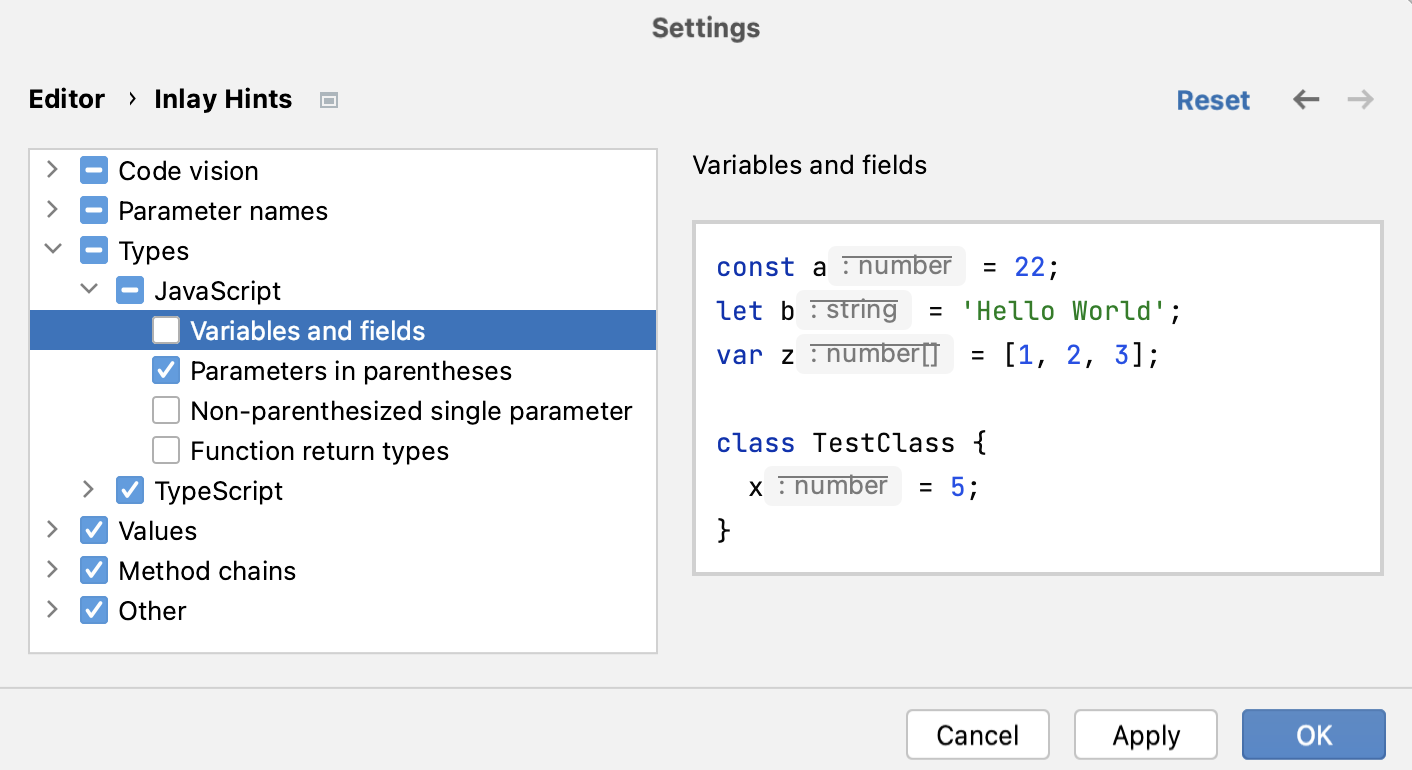The height and width of the screenshot is (770, 1412).
Task: Click the Reset link
Action: pyautogui.click(x=1213, y=100)
